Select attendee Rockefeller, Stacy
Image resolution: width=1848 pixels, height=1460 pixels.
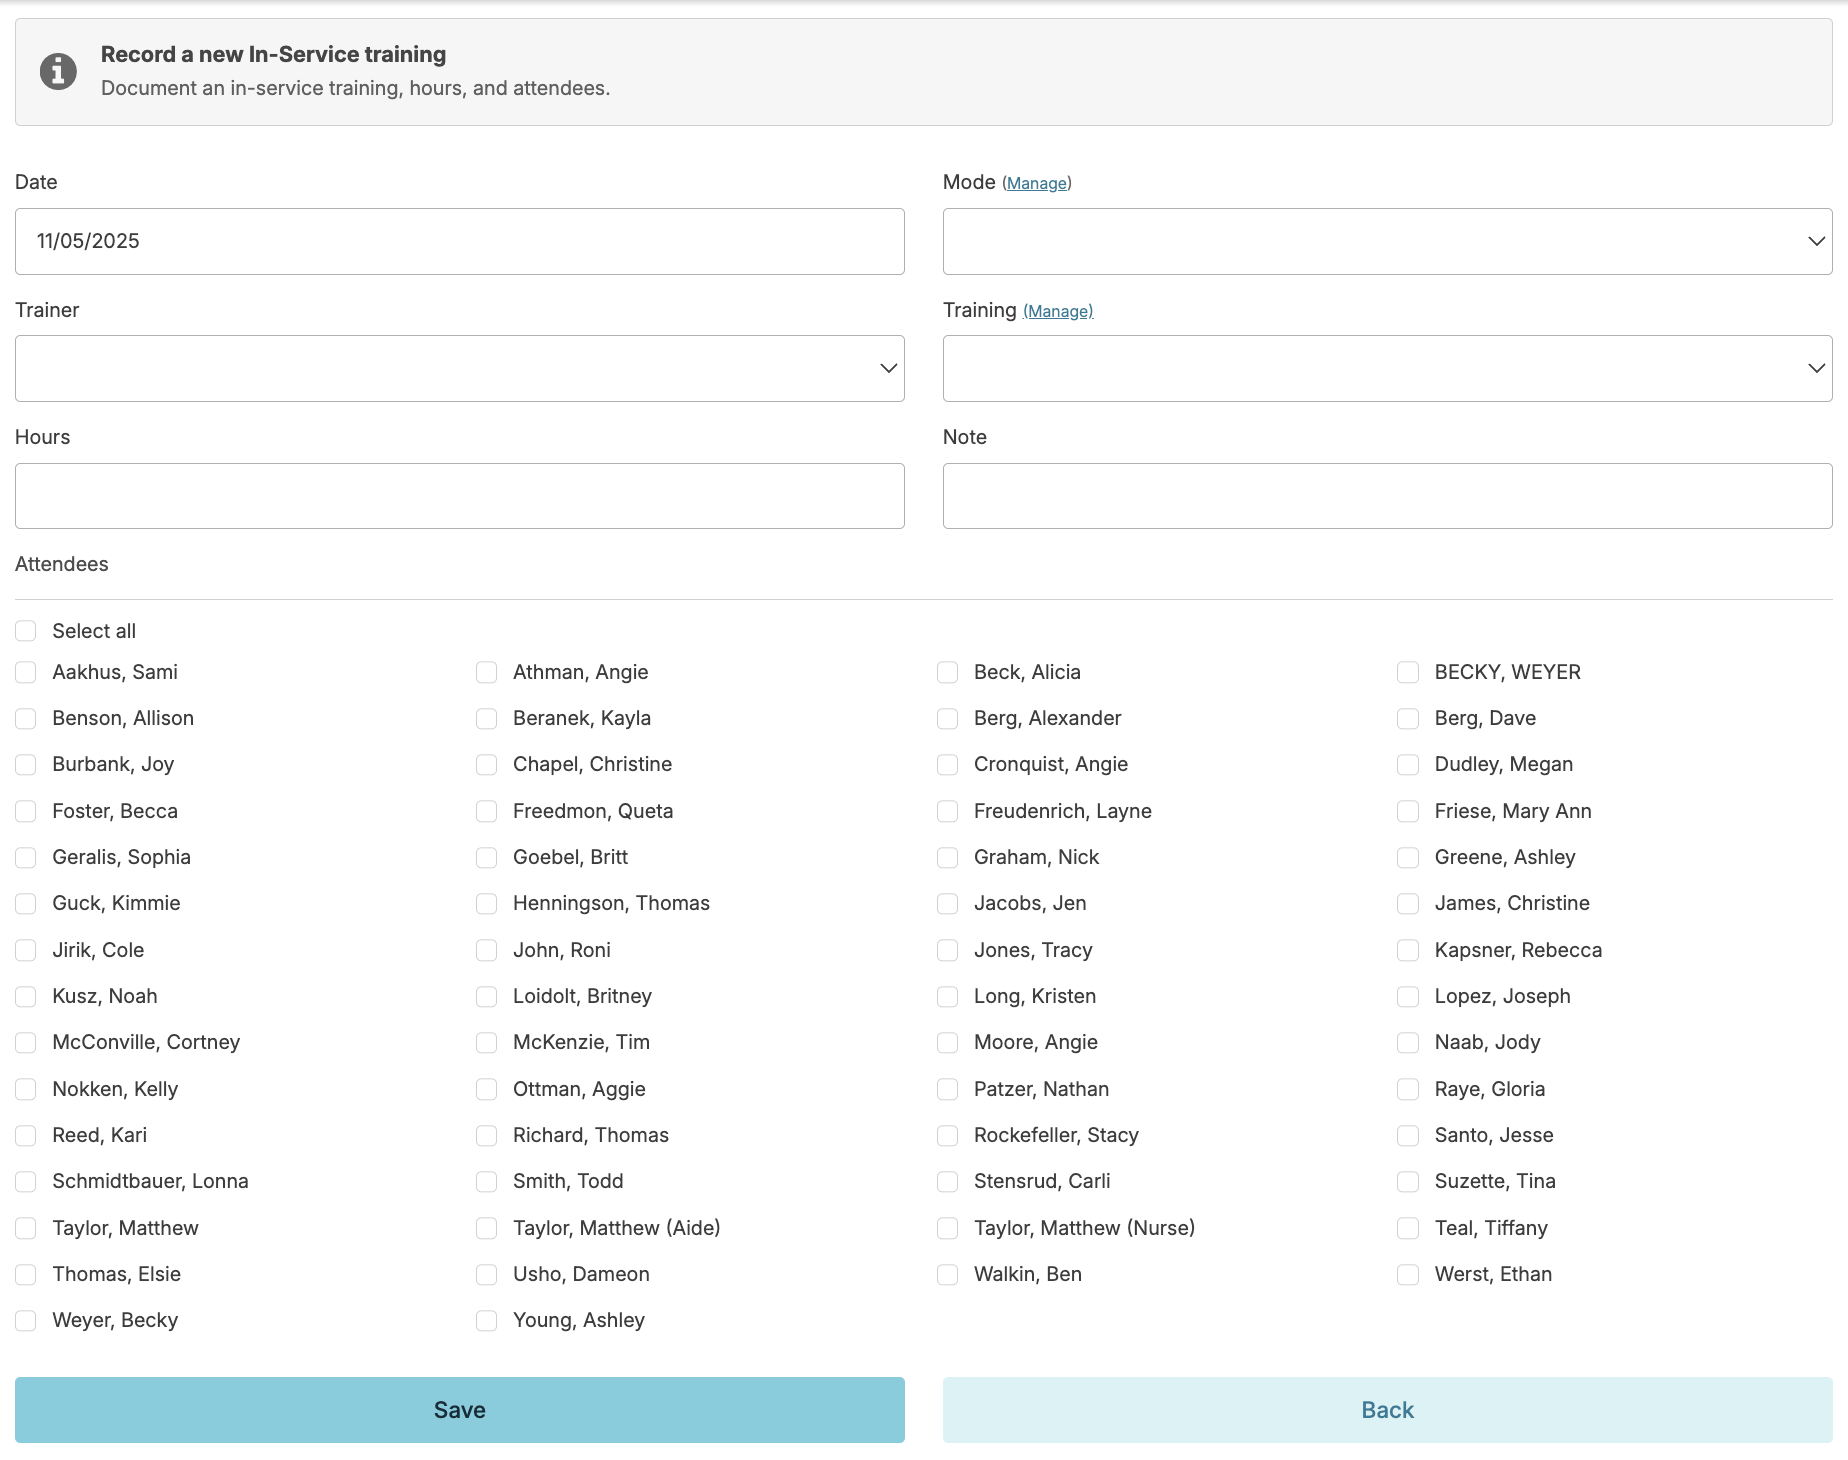(x=948, y=1135)
